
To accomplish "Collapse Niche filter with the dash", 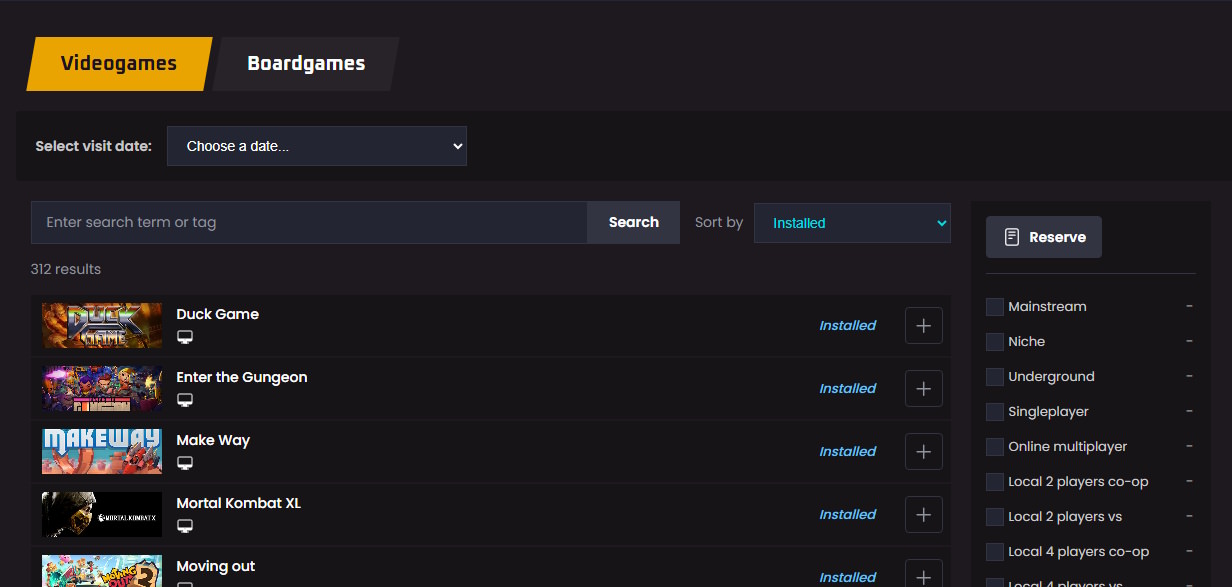I will (1189, 342).
